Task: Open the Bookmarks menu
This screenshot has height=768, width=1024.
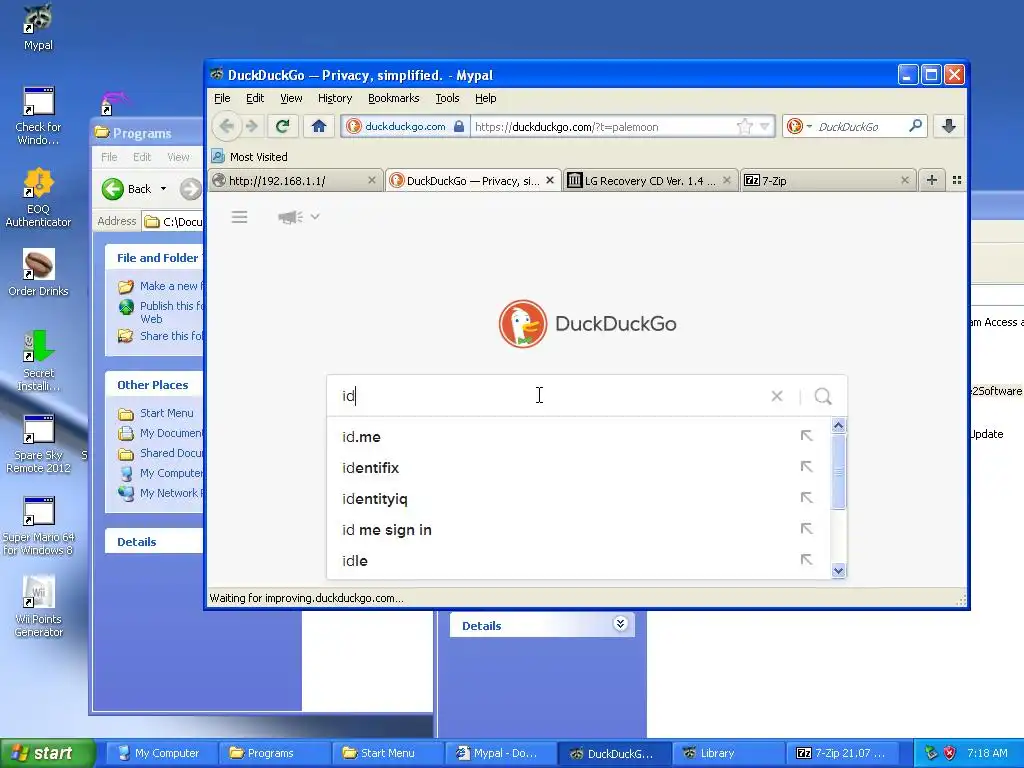Action: pyautogui.click(x=394, y=98)
